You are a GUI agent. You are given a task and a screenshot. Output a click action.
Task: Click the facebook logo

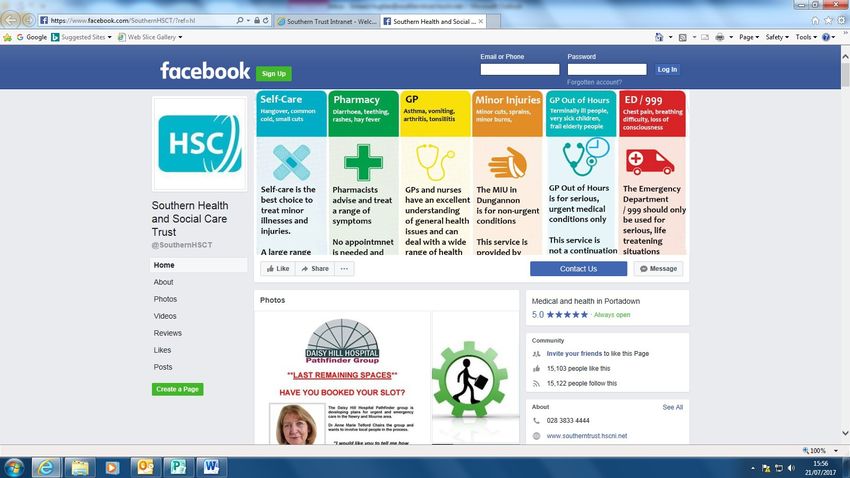205,70
